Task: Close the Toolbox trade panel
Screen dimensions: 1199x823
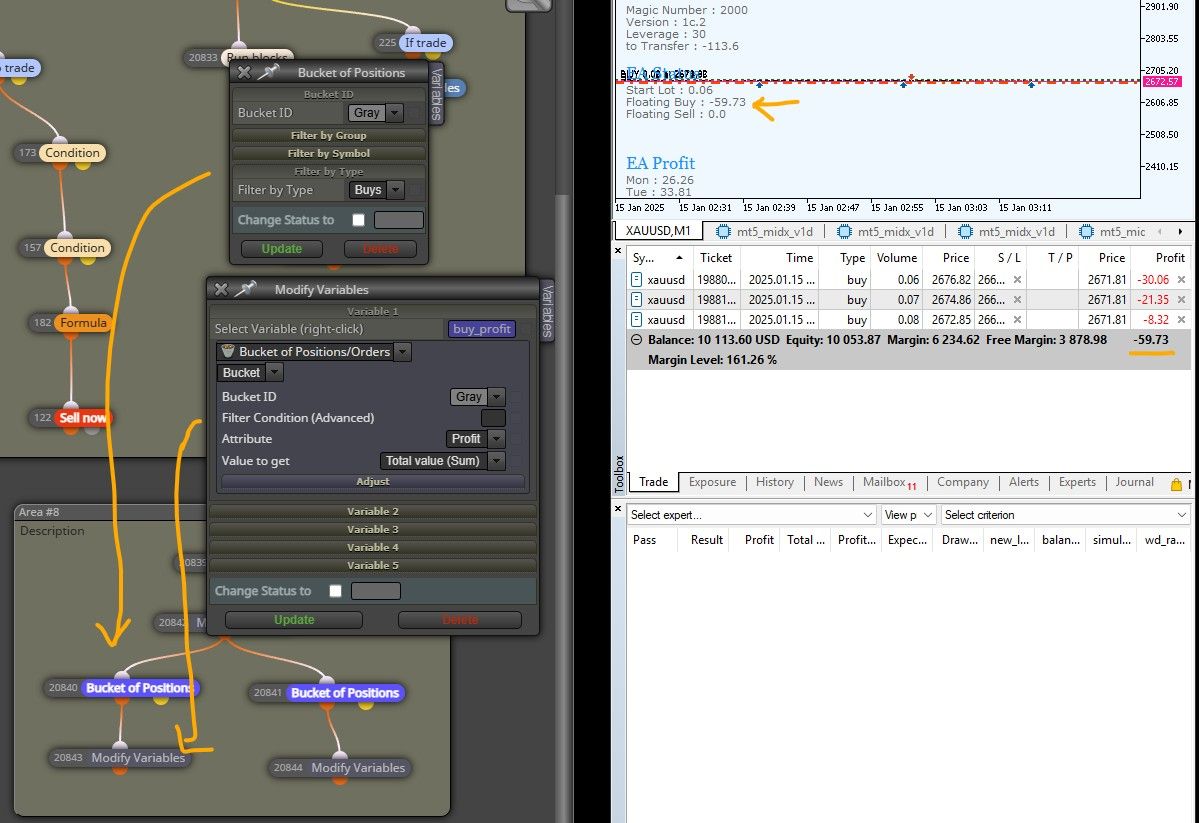Action: pyautogui.click(x=618, y=250)
